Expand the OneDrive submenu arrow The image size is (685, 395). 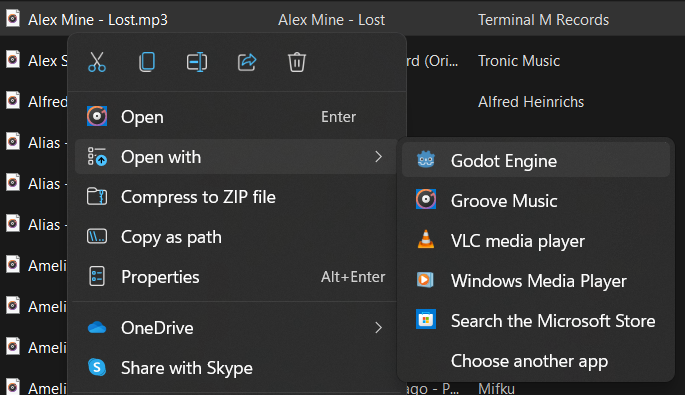coord(378,328)
